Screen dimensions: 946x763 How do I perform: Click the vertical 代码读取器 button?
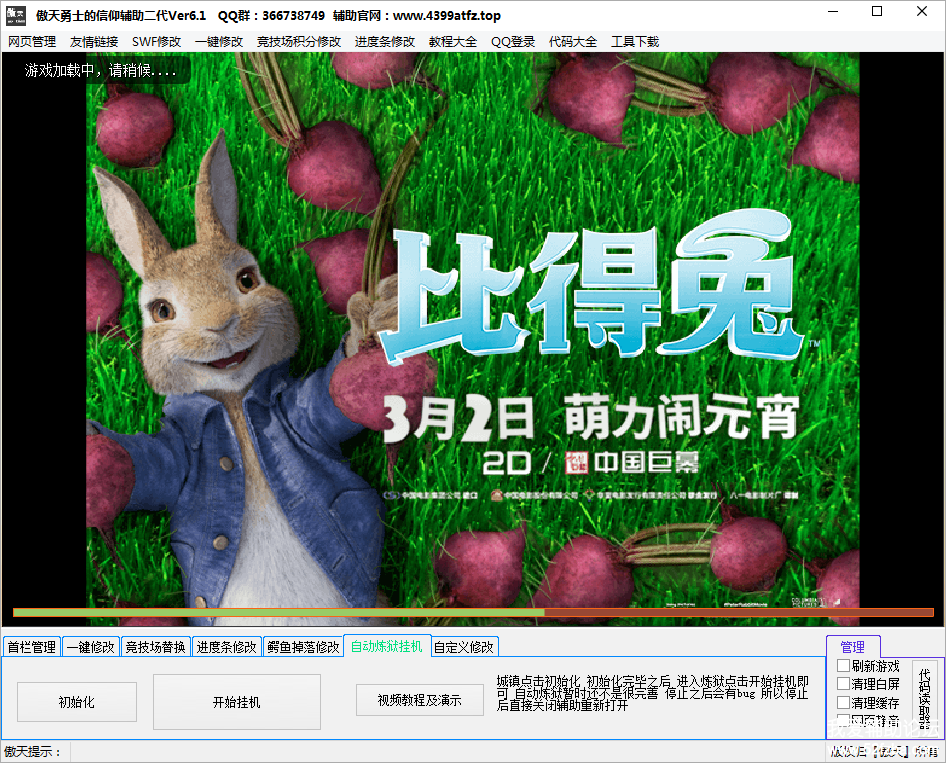tap(924, 698)
